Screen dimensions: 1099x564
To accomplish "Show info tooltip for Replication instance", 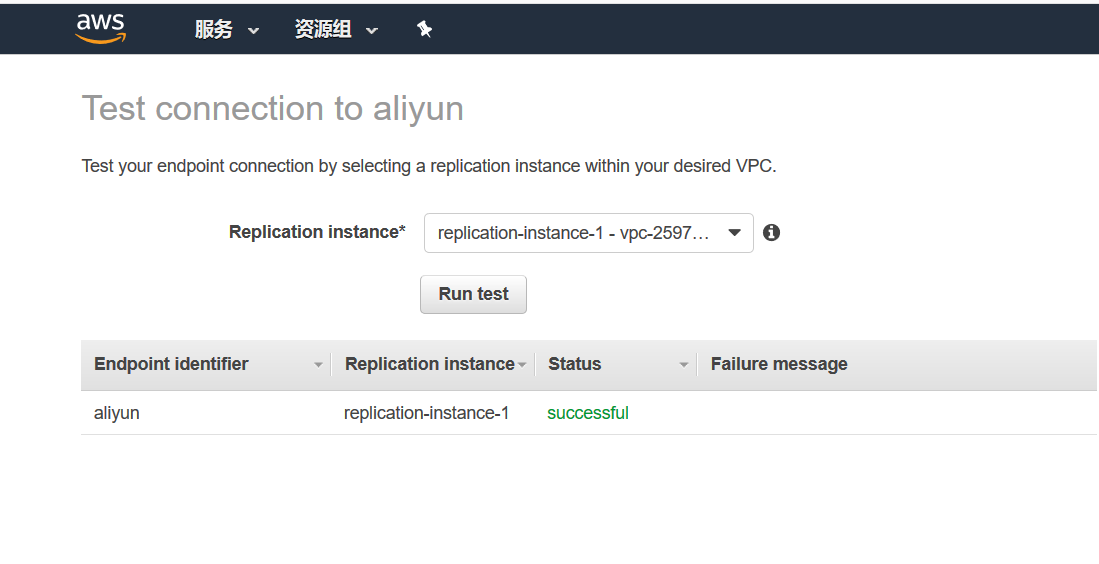I will (x=771, y=233).
